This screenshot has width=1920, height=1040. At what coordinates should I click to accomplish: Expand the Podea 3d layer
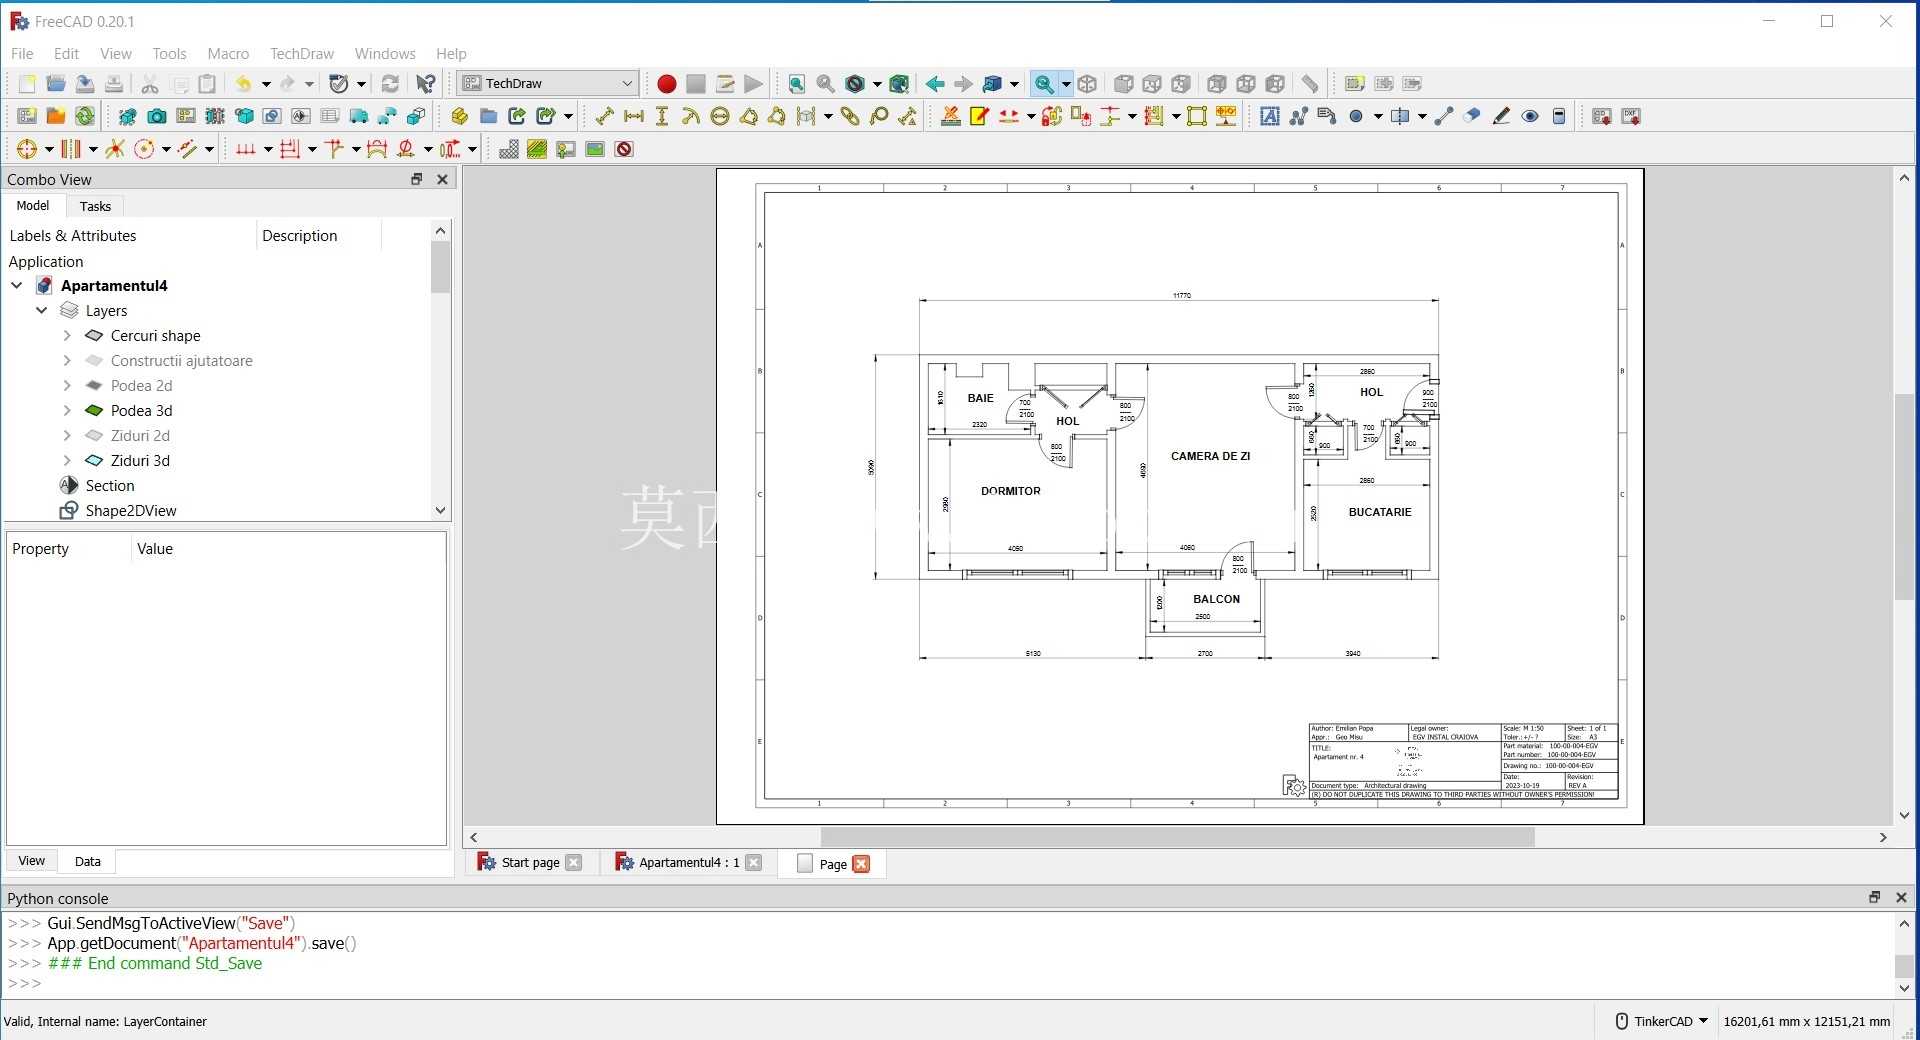[x=67, y=410]
